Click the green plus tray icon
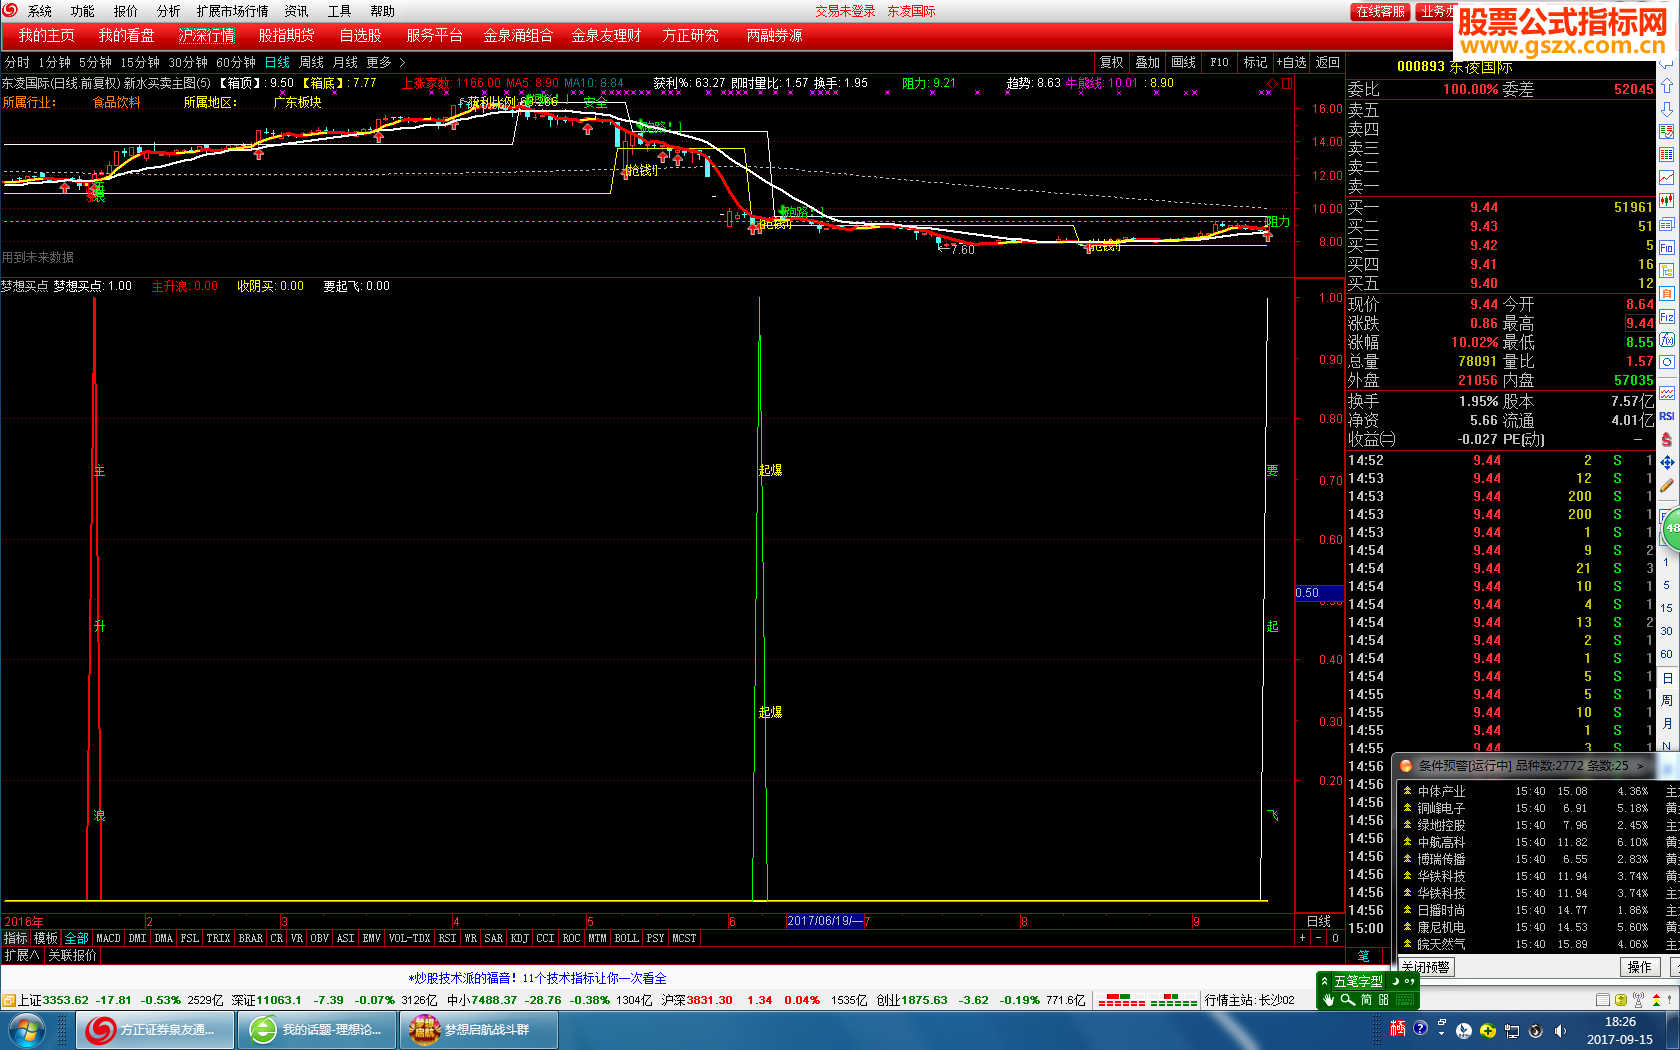 (1488, 1031)
